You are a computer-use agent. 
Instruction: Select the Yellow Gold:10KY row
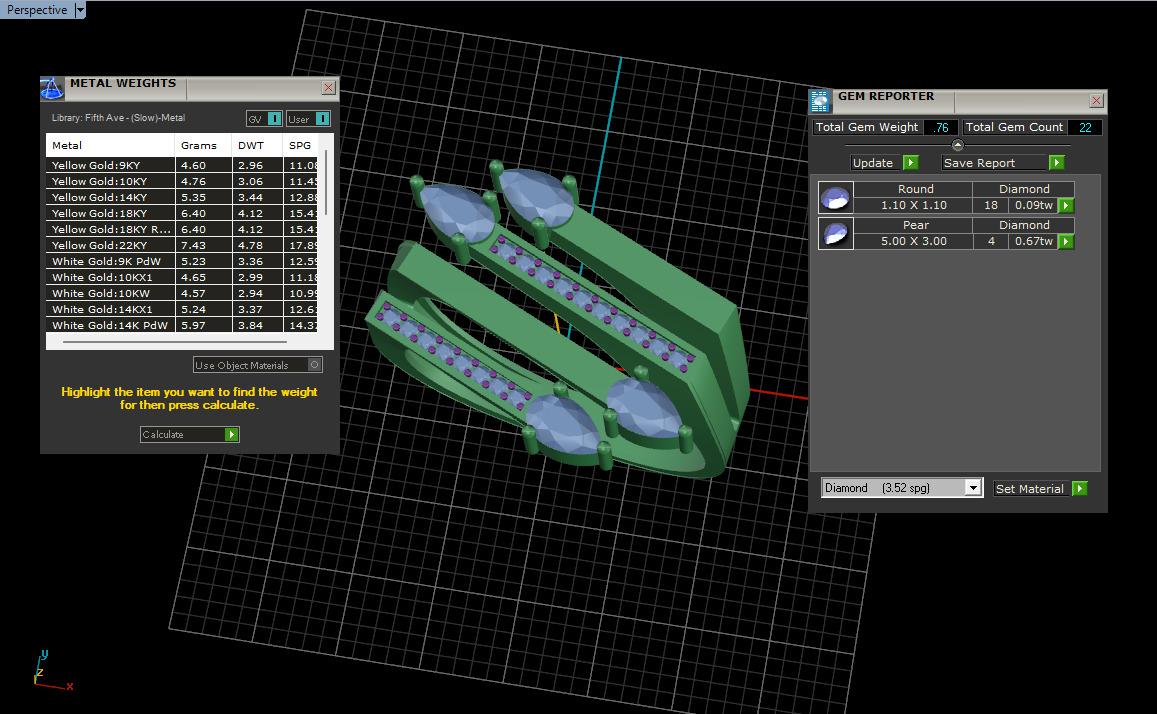pyautogui.click(x=182, y=181)
